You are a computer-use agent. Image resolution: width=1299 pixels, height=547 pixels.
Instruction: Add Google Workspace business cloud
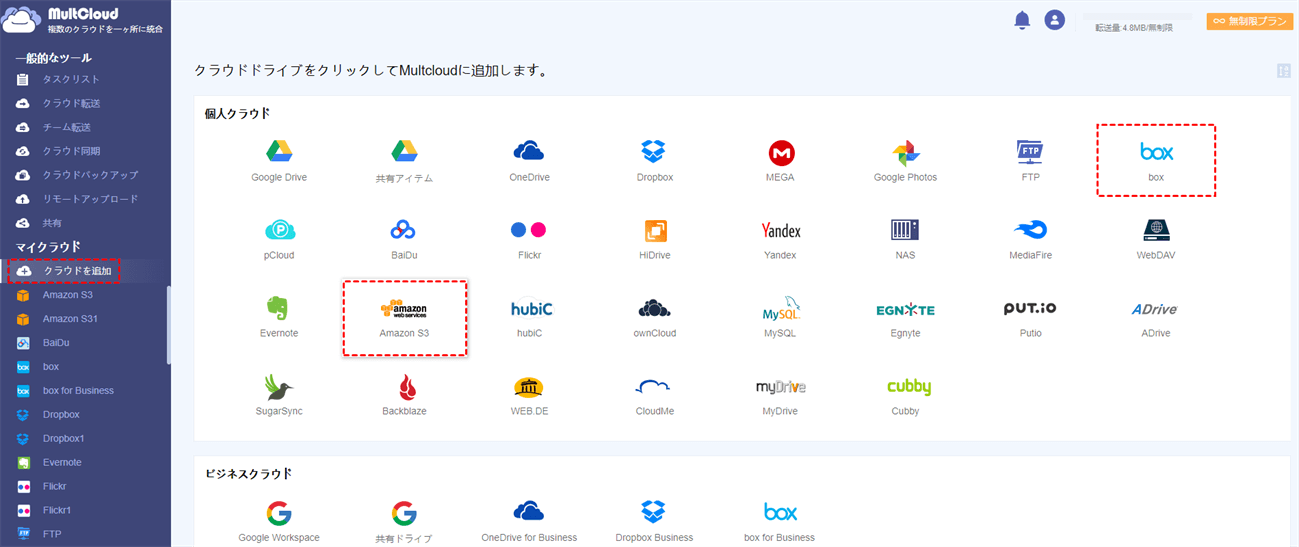point(279,521)
